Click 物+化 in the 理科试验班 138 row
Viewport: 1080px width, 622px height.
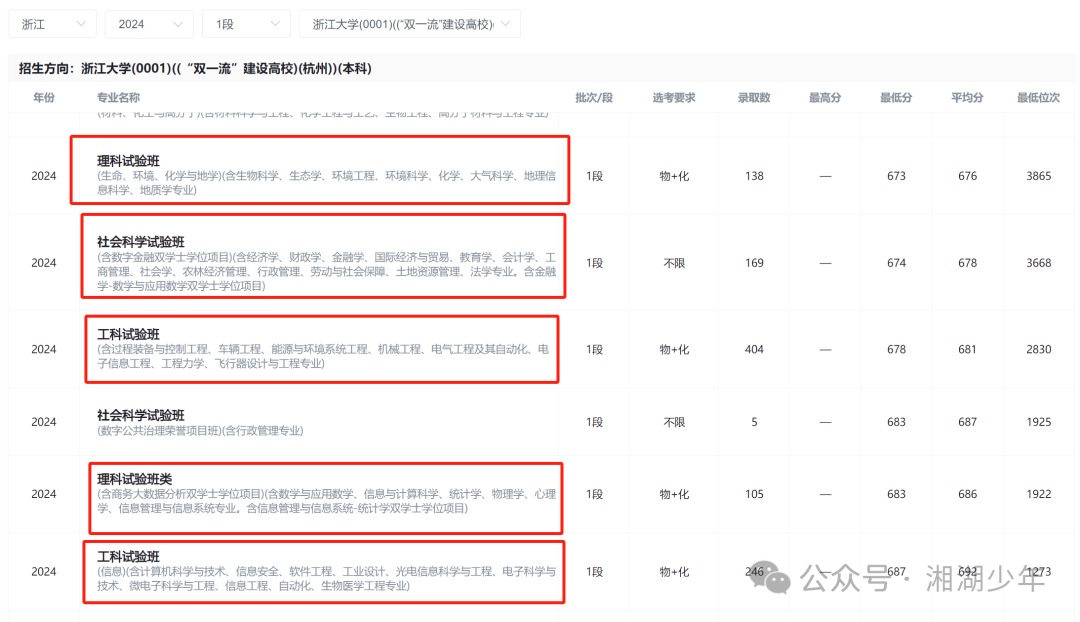674,176
